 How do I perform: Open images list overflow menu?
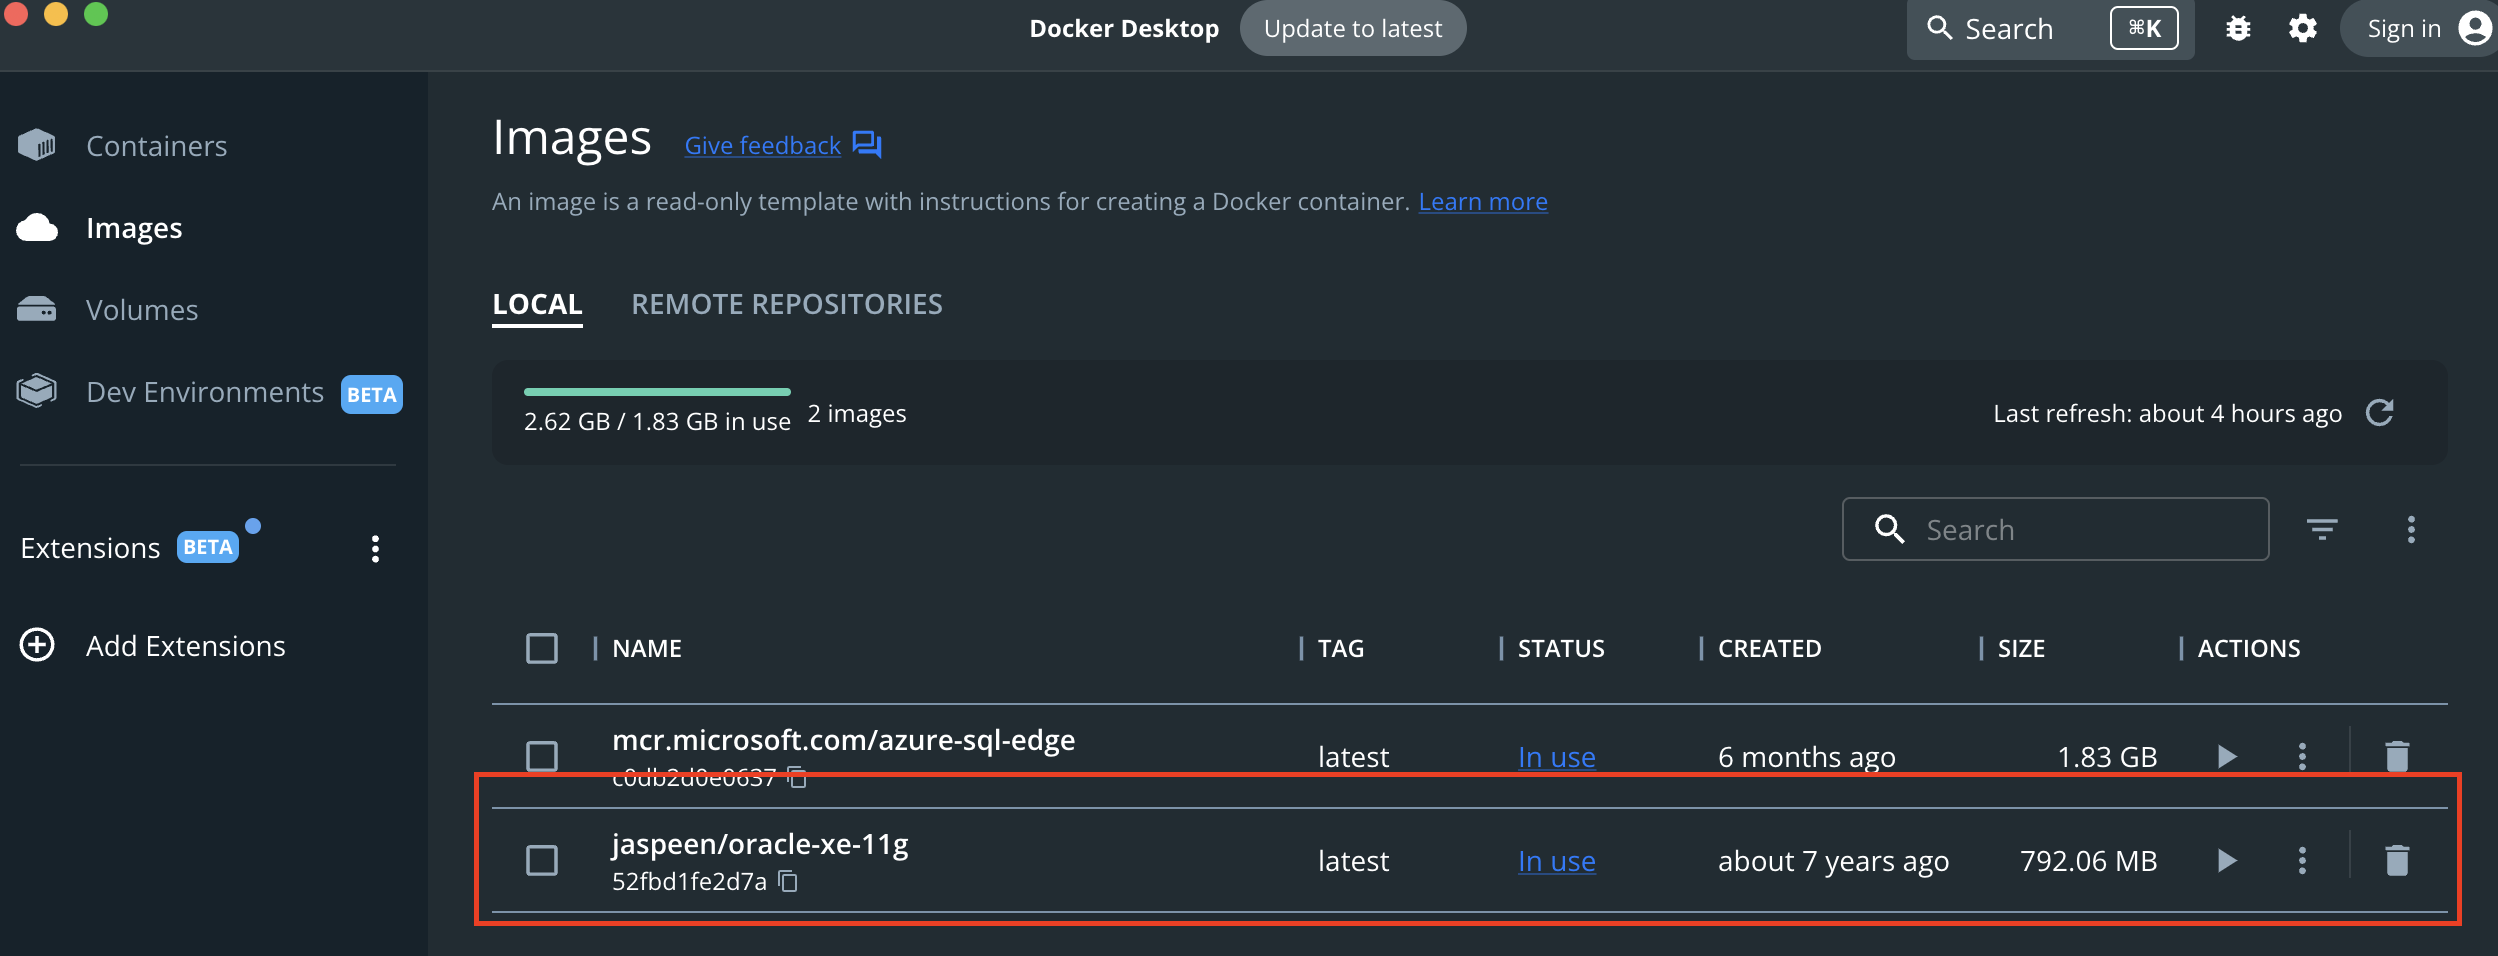pyautogui.click(x=2411, y=529)
